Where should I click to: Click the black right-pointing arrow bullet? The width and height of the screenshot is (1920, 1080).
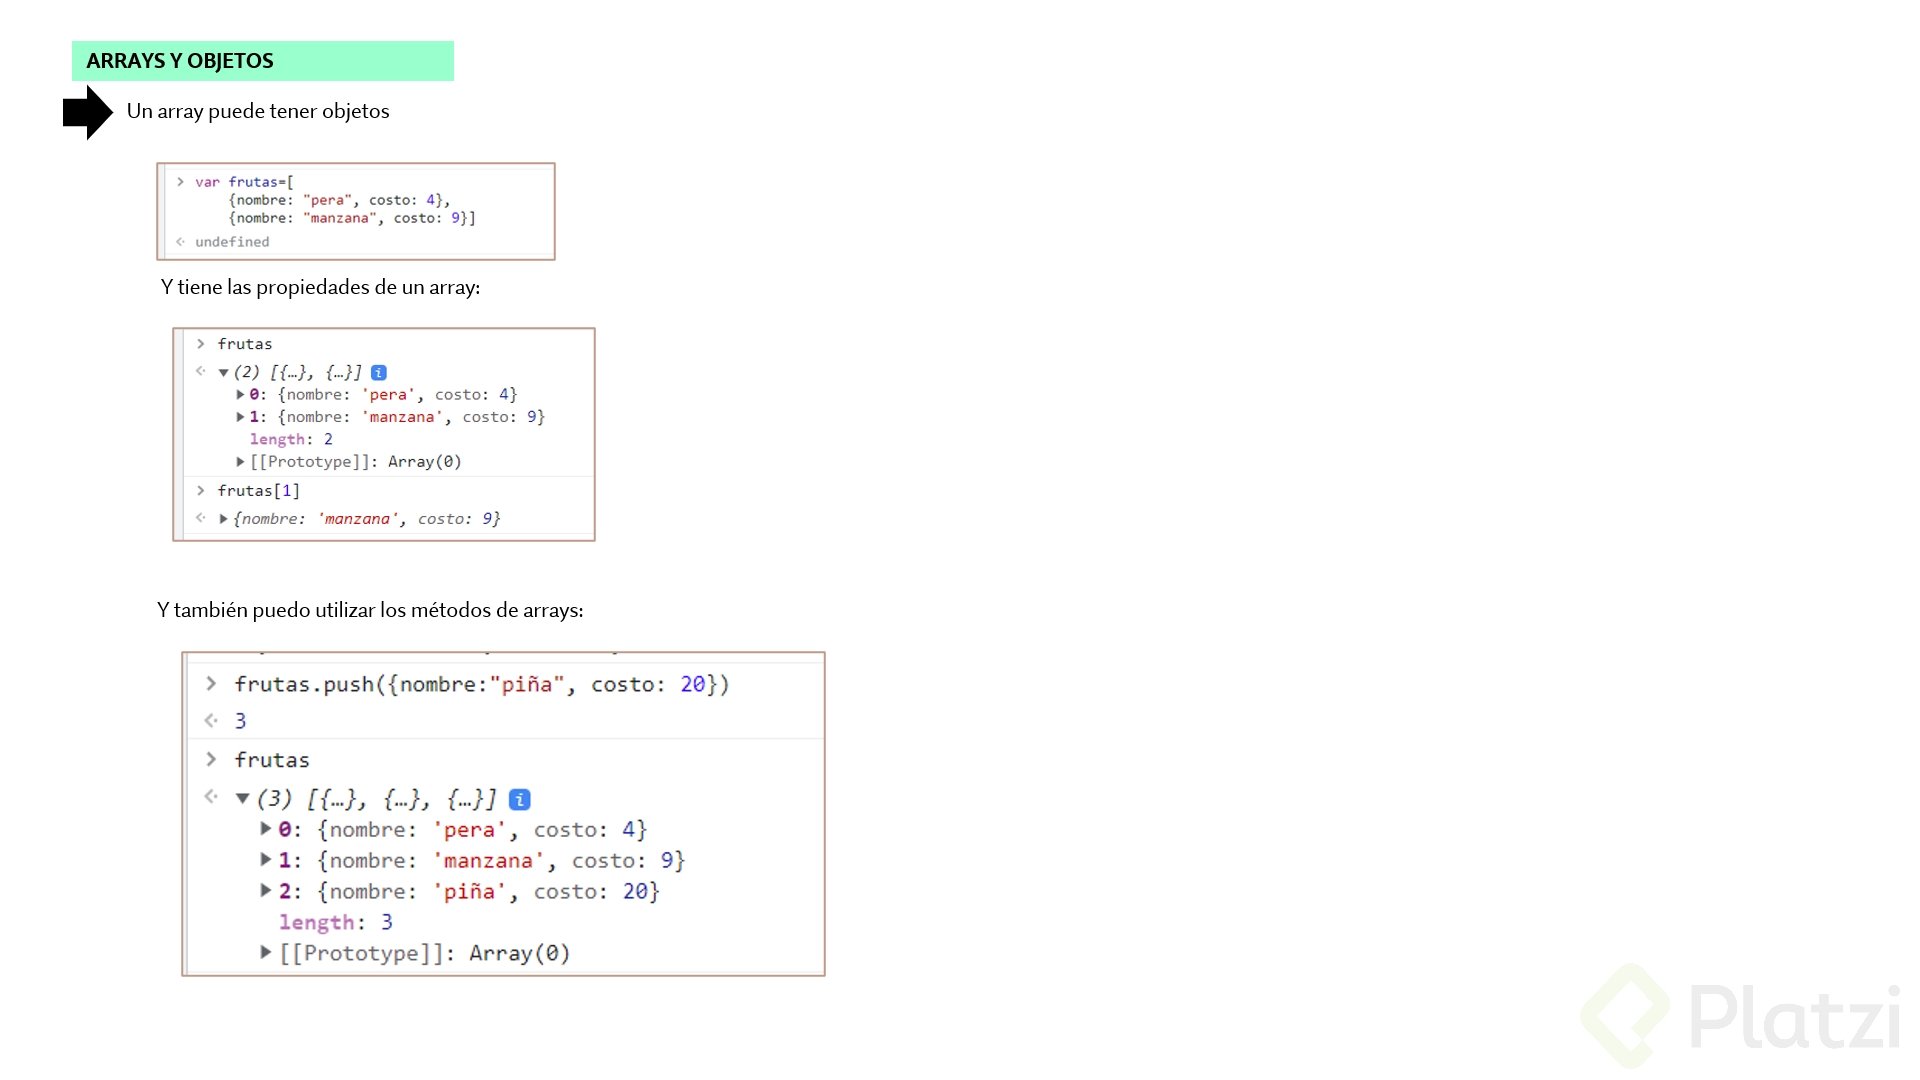pos(87,112)
